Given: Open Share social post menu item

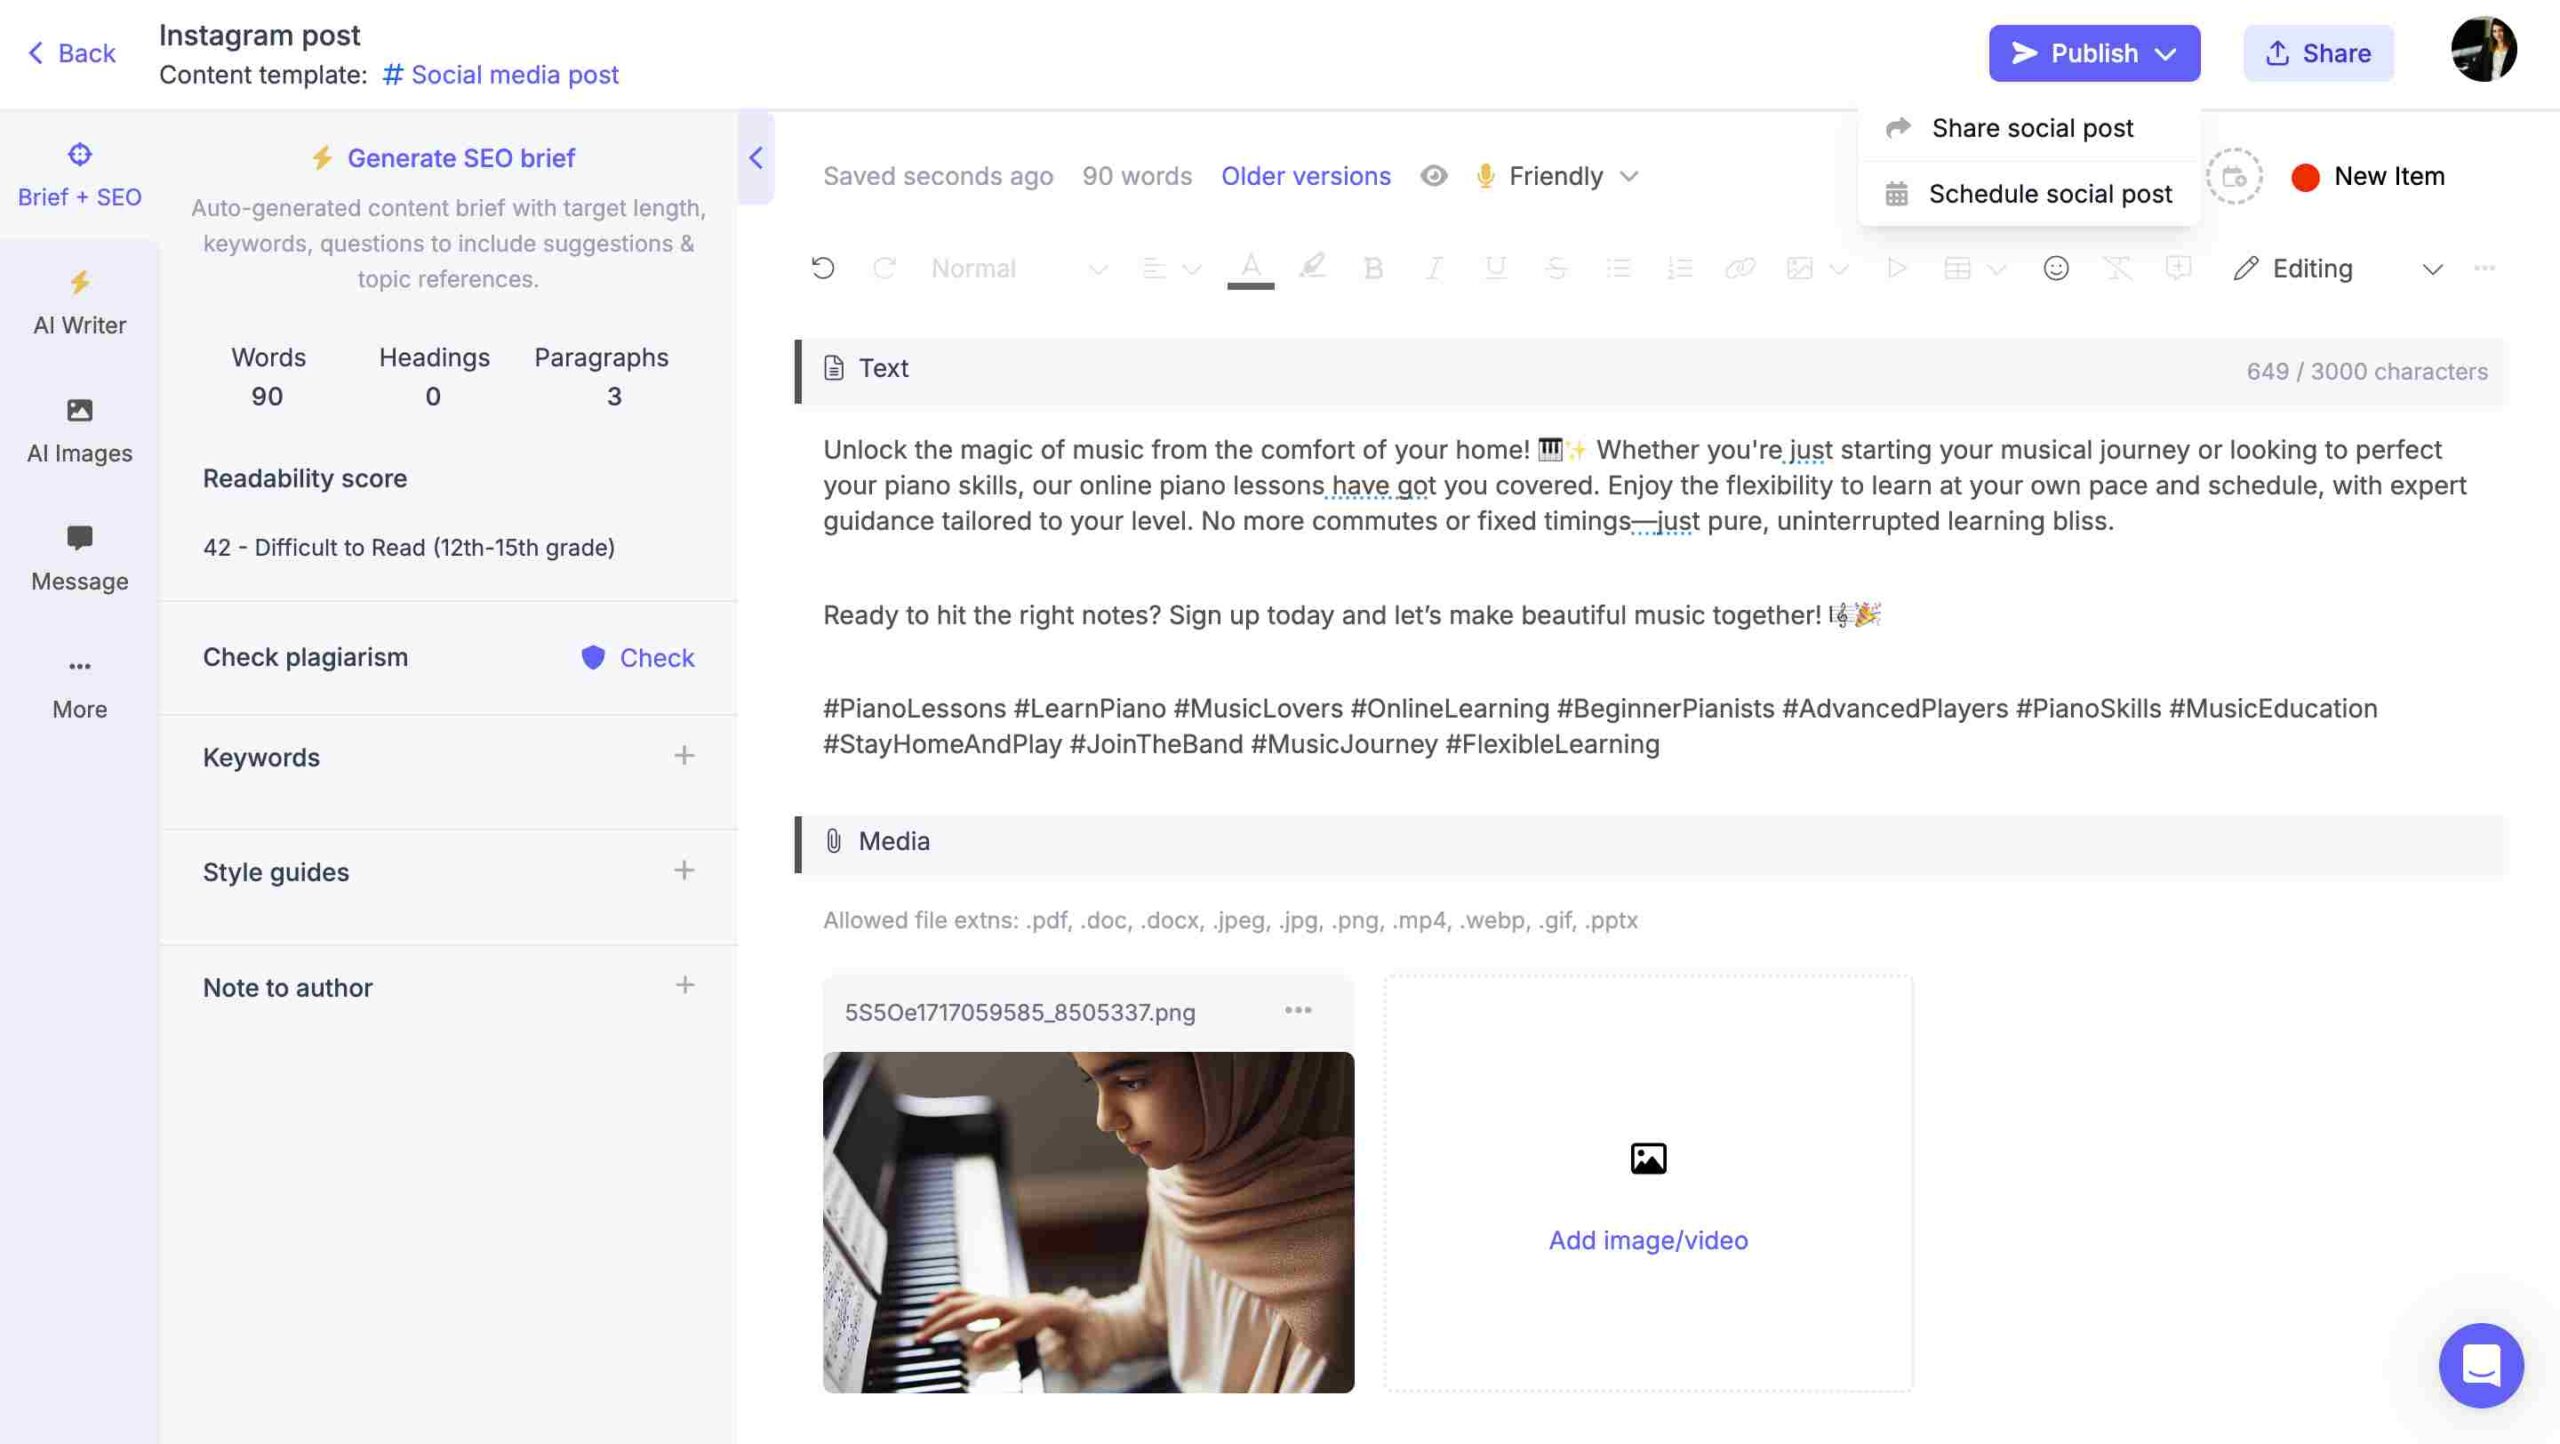Looking at the screenshot, I should click(x=2033, y=127).
